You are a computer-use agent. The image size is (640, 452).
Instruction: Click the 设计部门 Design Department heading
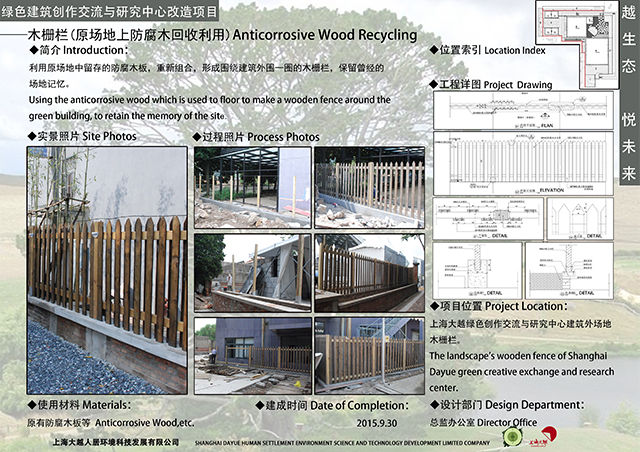[x=507, y=405]
